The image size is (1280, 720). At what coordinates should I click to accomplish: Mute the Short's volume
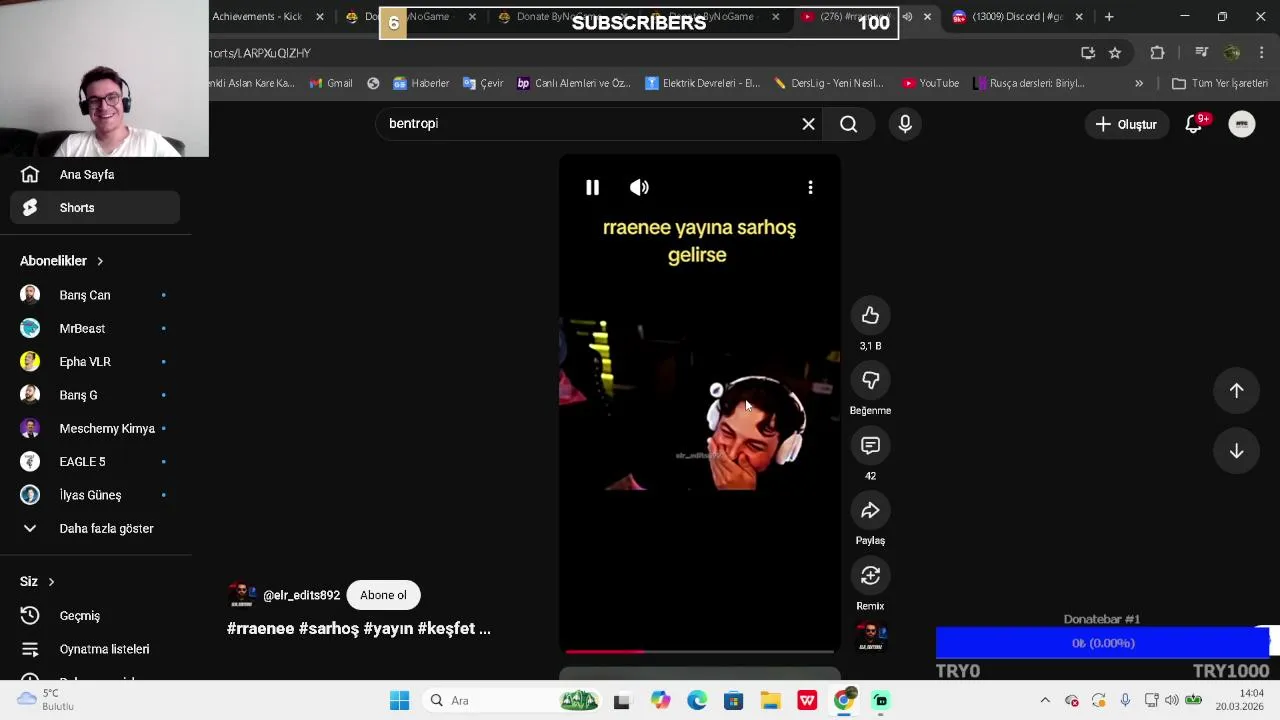coord(639,187)
